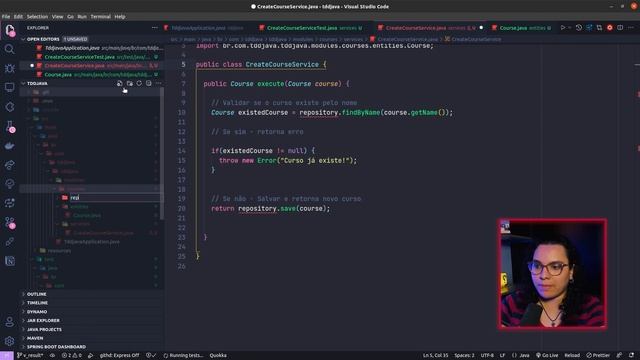640x360 pixels.
Task: Click New File icon in TDDJAVA header
Action: coord(120,83)
